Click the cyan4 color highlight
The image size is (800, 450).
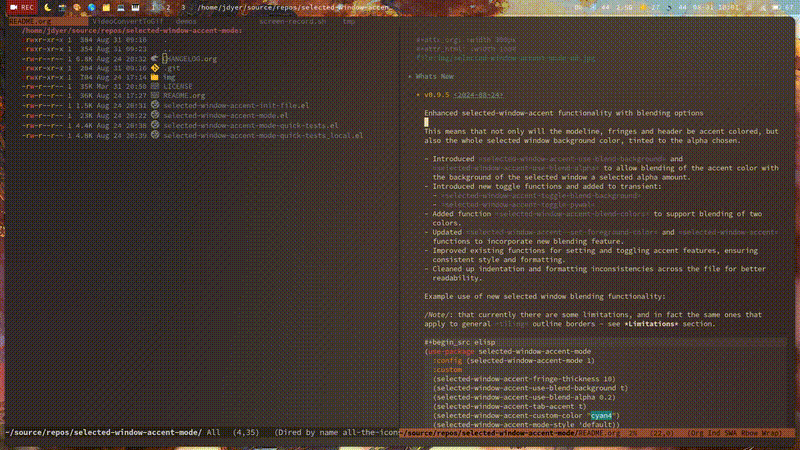tap(601, 415)
